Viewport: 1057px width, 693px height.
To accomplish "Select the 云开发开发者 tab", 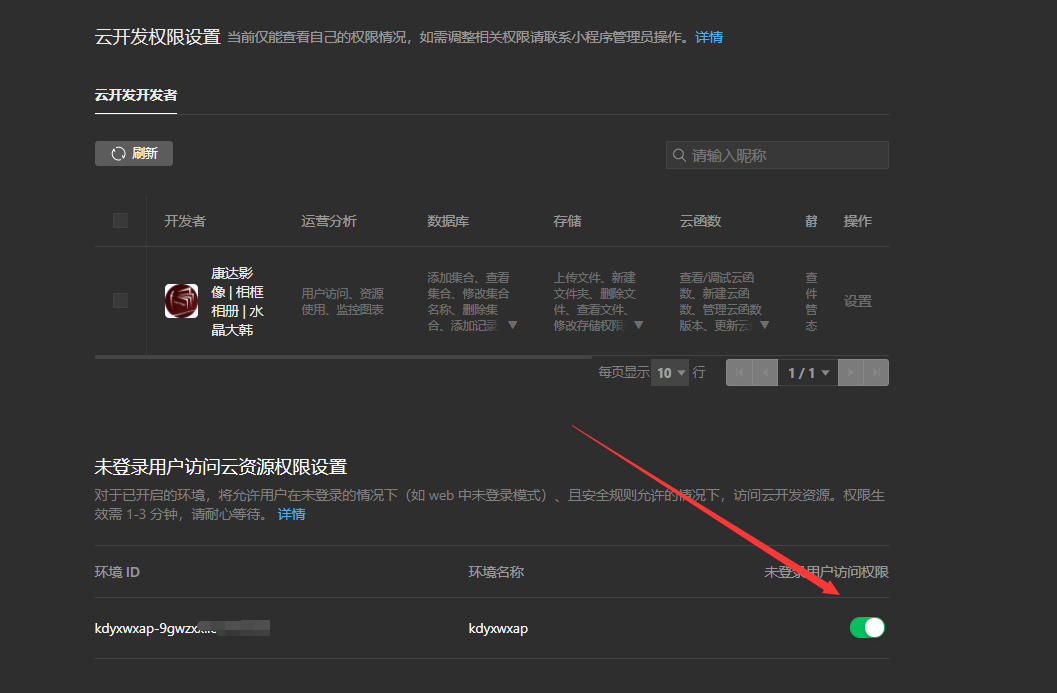I will [135, 95].
